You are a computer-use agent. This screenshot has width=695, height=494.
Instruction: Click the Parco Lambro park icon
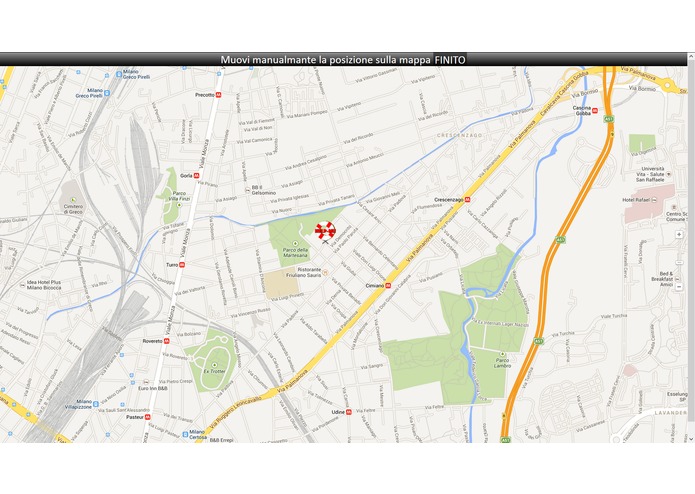(502, 354)
